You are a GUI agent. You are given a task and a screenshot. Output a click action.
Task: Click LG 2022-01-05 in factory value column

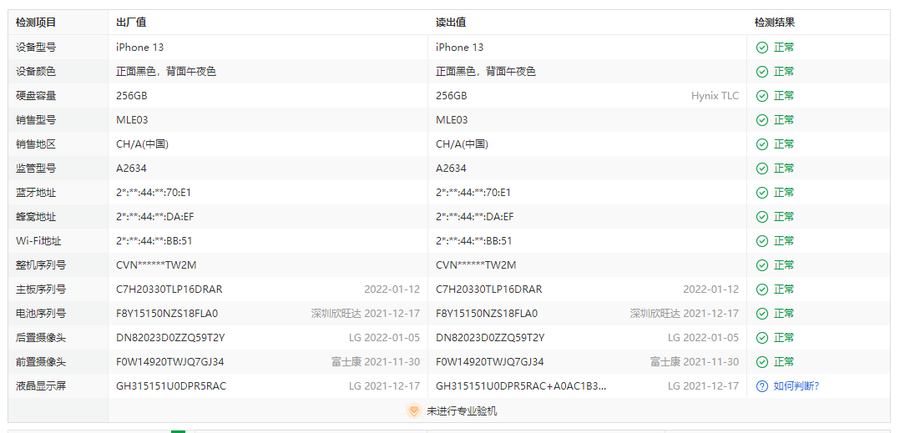click(x=385, y=338)
